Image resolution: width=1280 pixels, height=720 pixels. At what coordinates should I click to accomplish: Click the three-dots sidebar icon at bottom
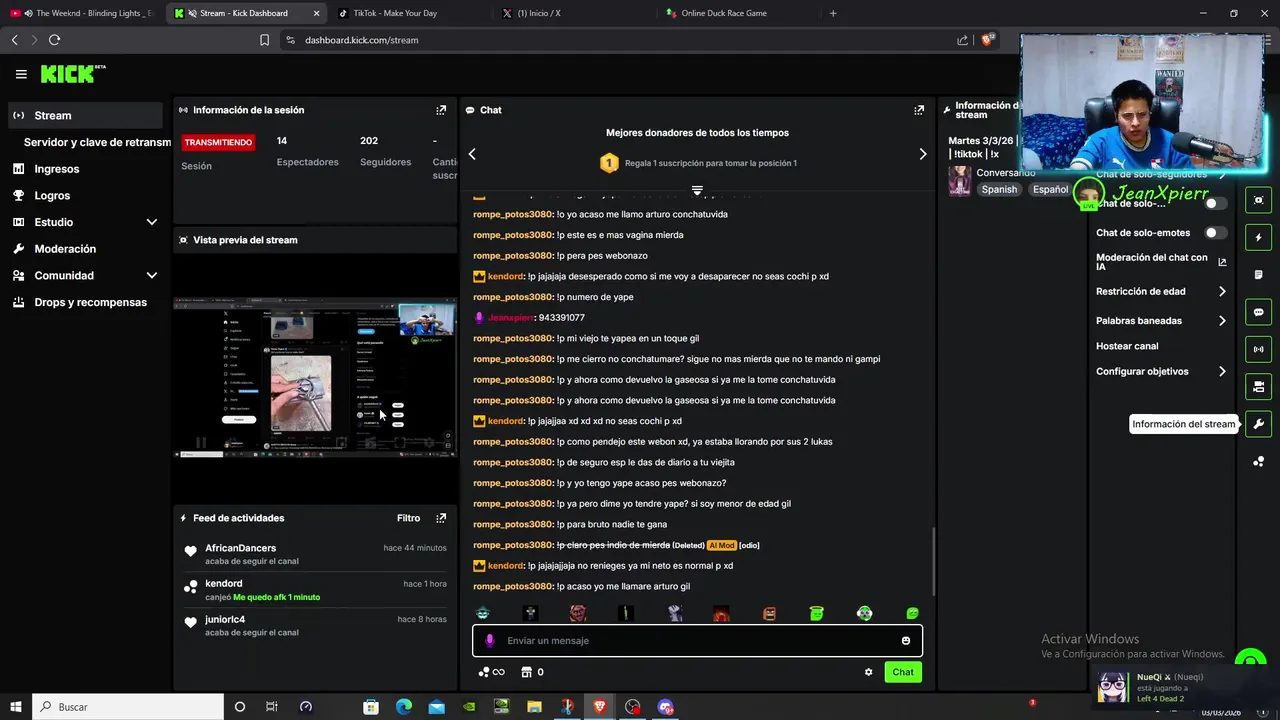point(1258,461)
